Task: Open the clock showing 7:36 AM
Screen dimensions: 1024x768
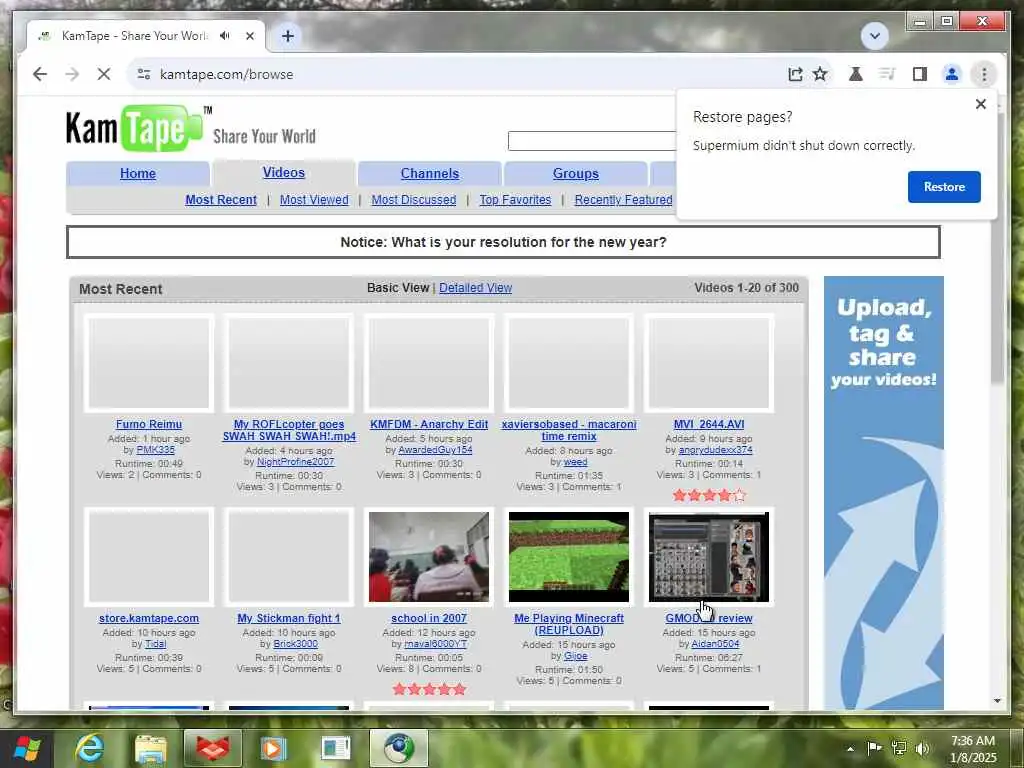Action: [973, 749]
